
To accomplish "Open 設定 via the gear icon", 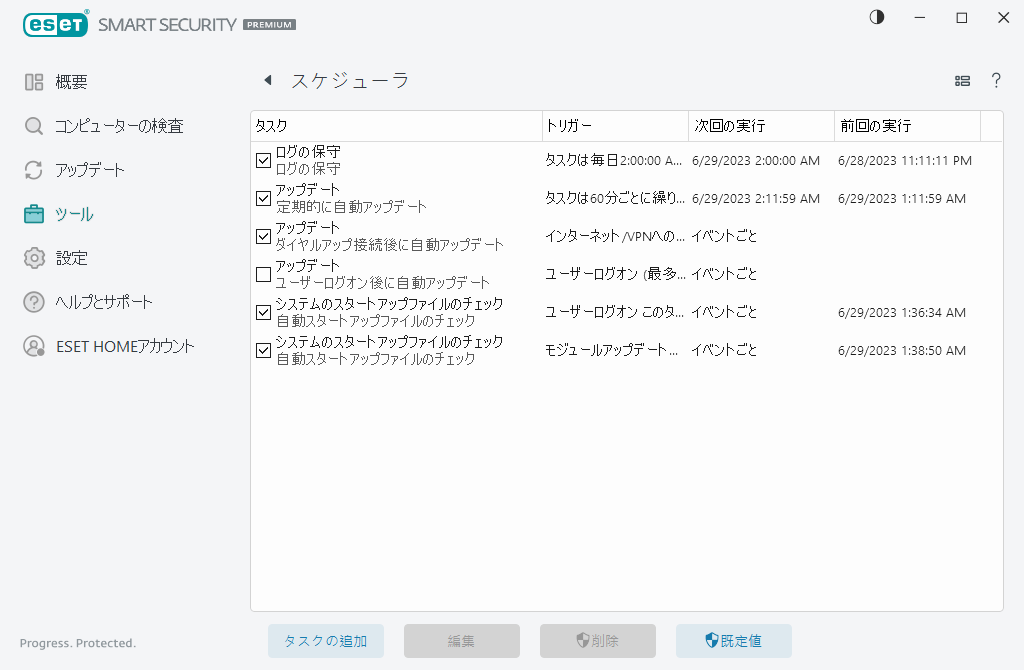I will (33, 257).
